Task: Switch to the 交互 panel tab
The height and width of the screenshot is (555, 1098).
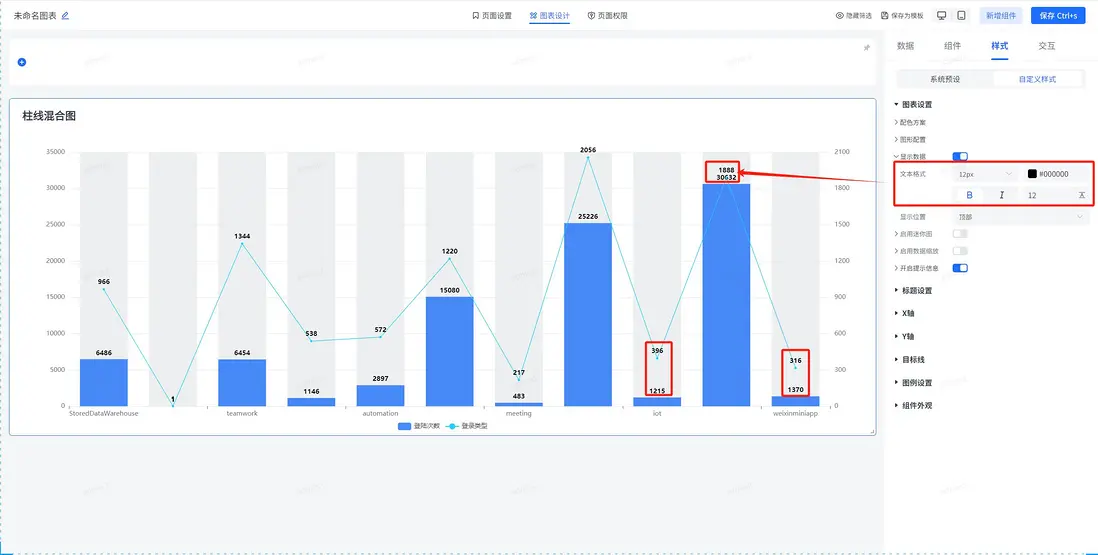Action: [1046, 46]
